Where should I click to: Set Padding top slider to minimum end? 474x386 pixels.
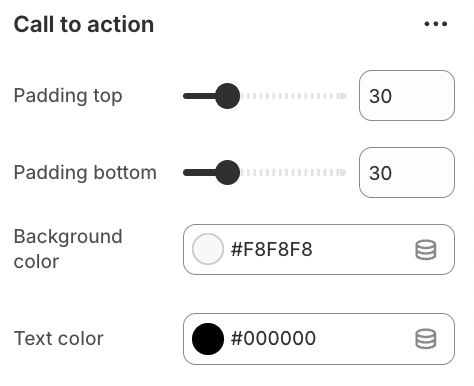click(x=185, y=96)
